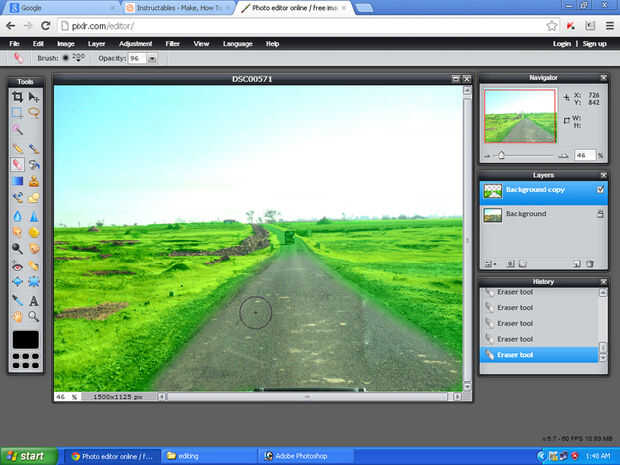Select the Color Replace tool
Viewport: 620px width, 465px height.
(x=17, y=198)
